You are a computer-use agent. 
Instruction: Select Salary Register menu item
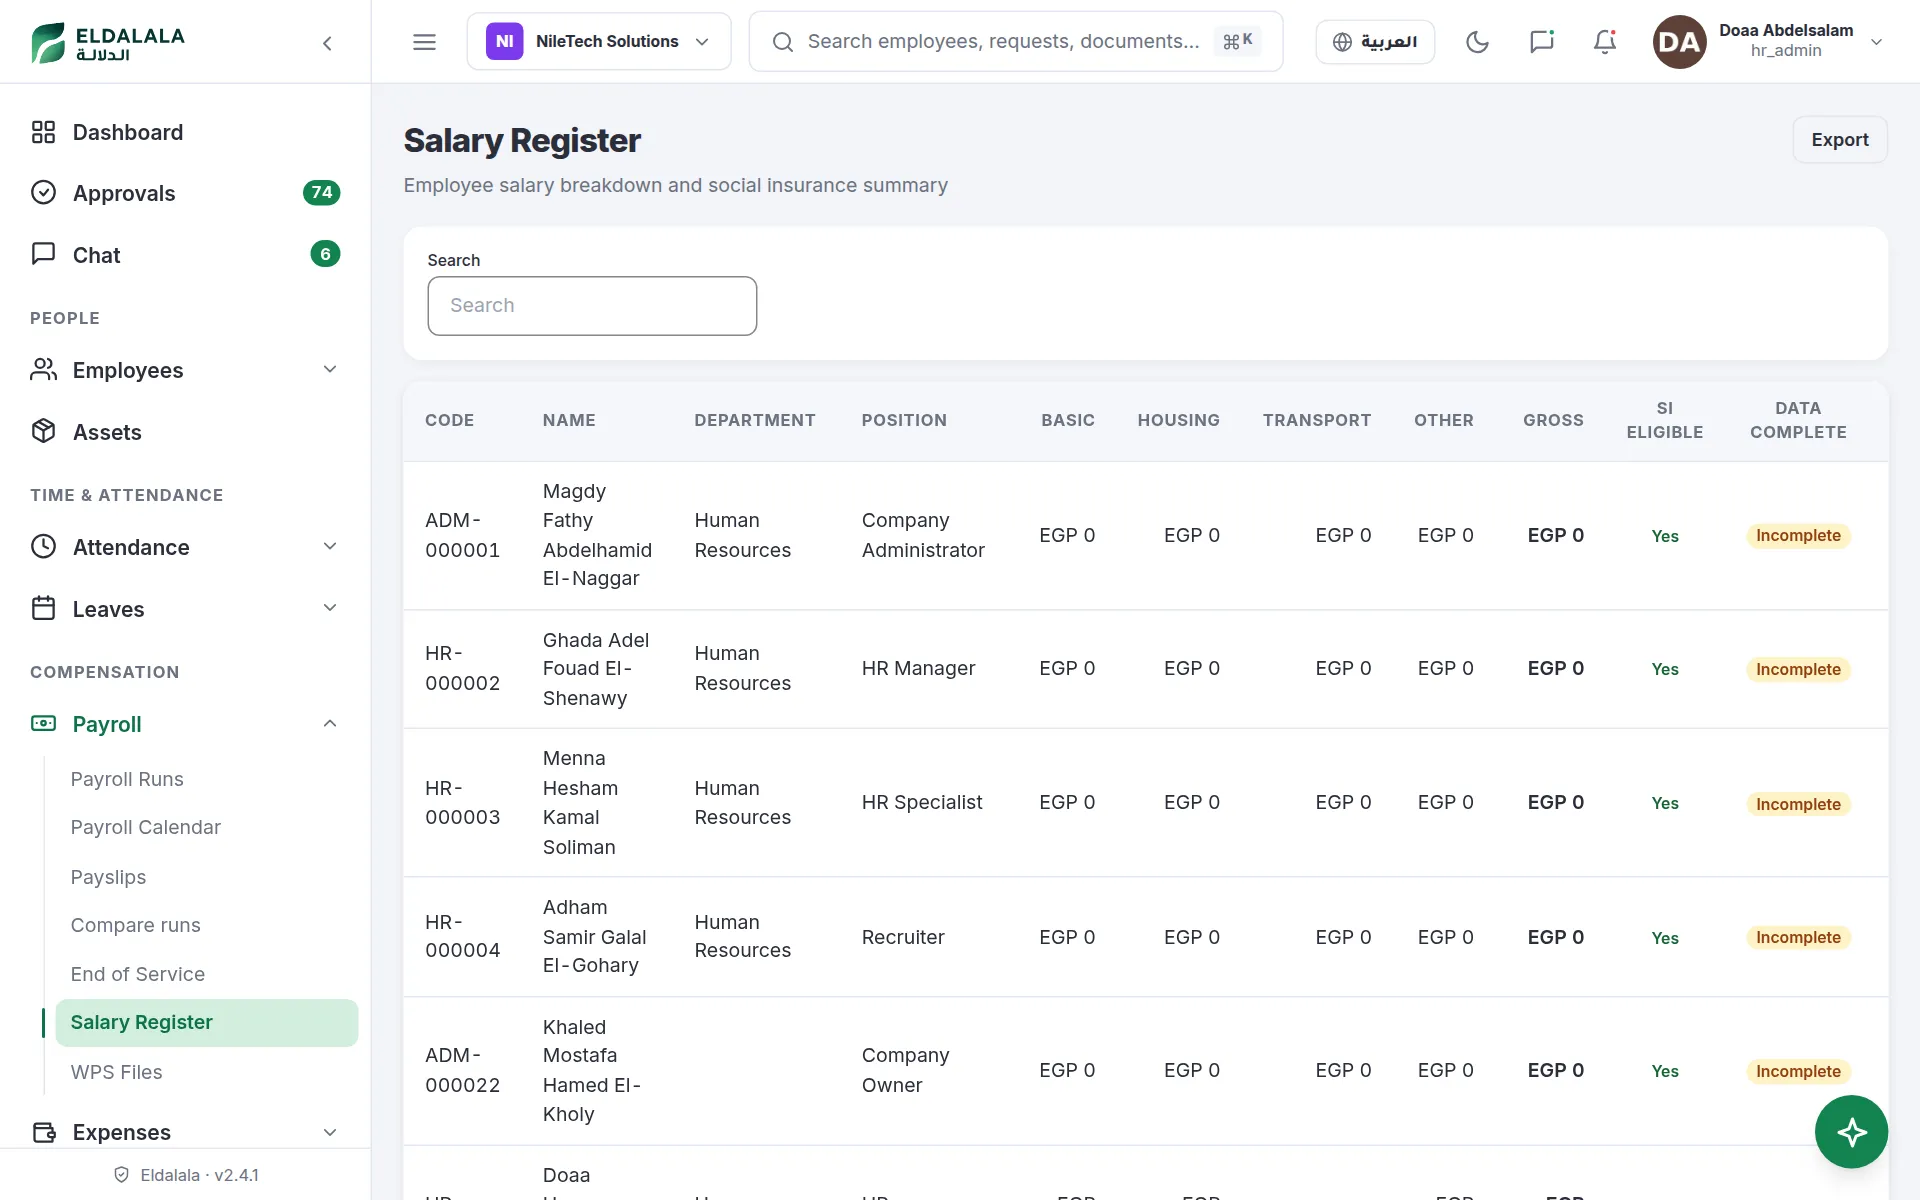click(x=206, y=1022)
